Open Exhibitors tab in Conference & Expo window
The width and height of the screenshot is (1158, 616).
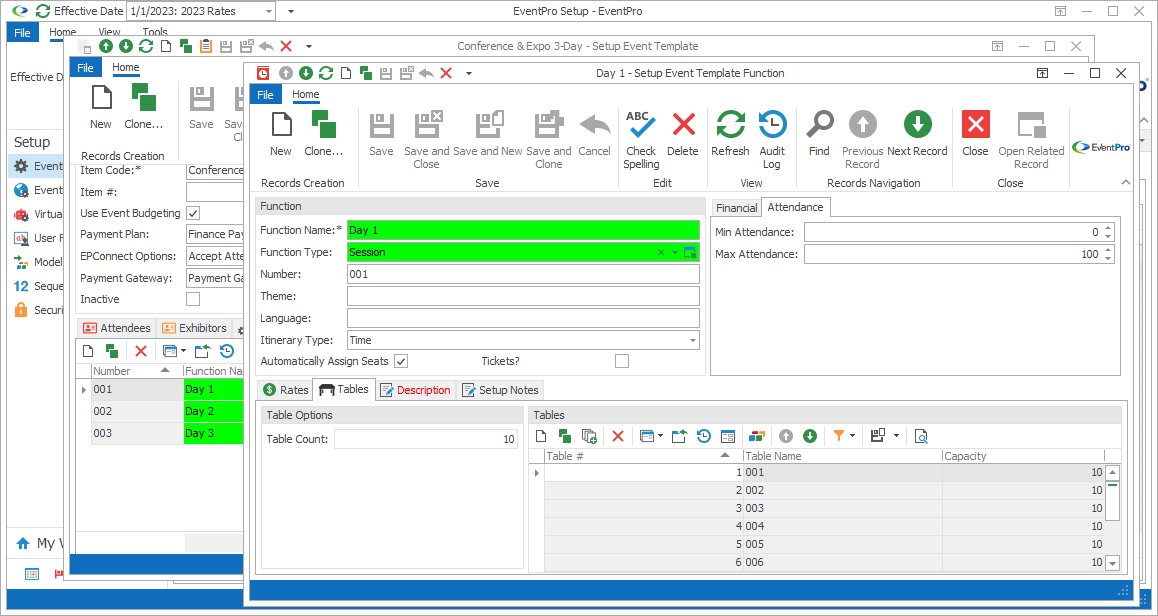point(194,328)
